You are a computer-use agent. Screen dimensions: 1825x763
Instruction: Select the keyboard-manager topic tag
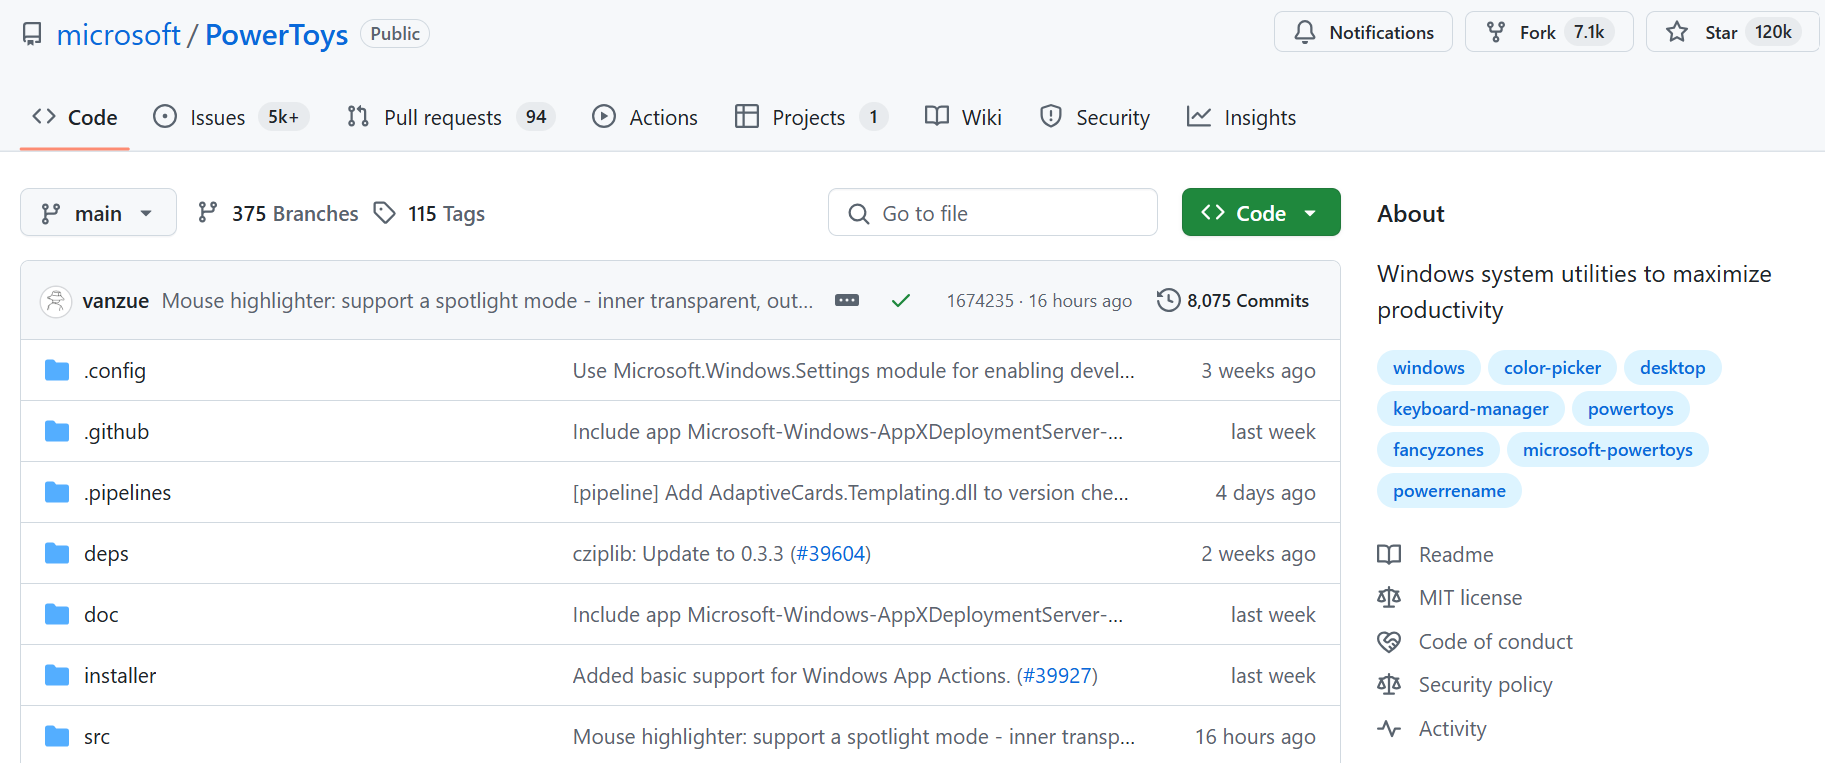[1470, 409]
